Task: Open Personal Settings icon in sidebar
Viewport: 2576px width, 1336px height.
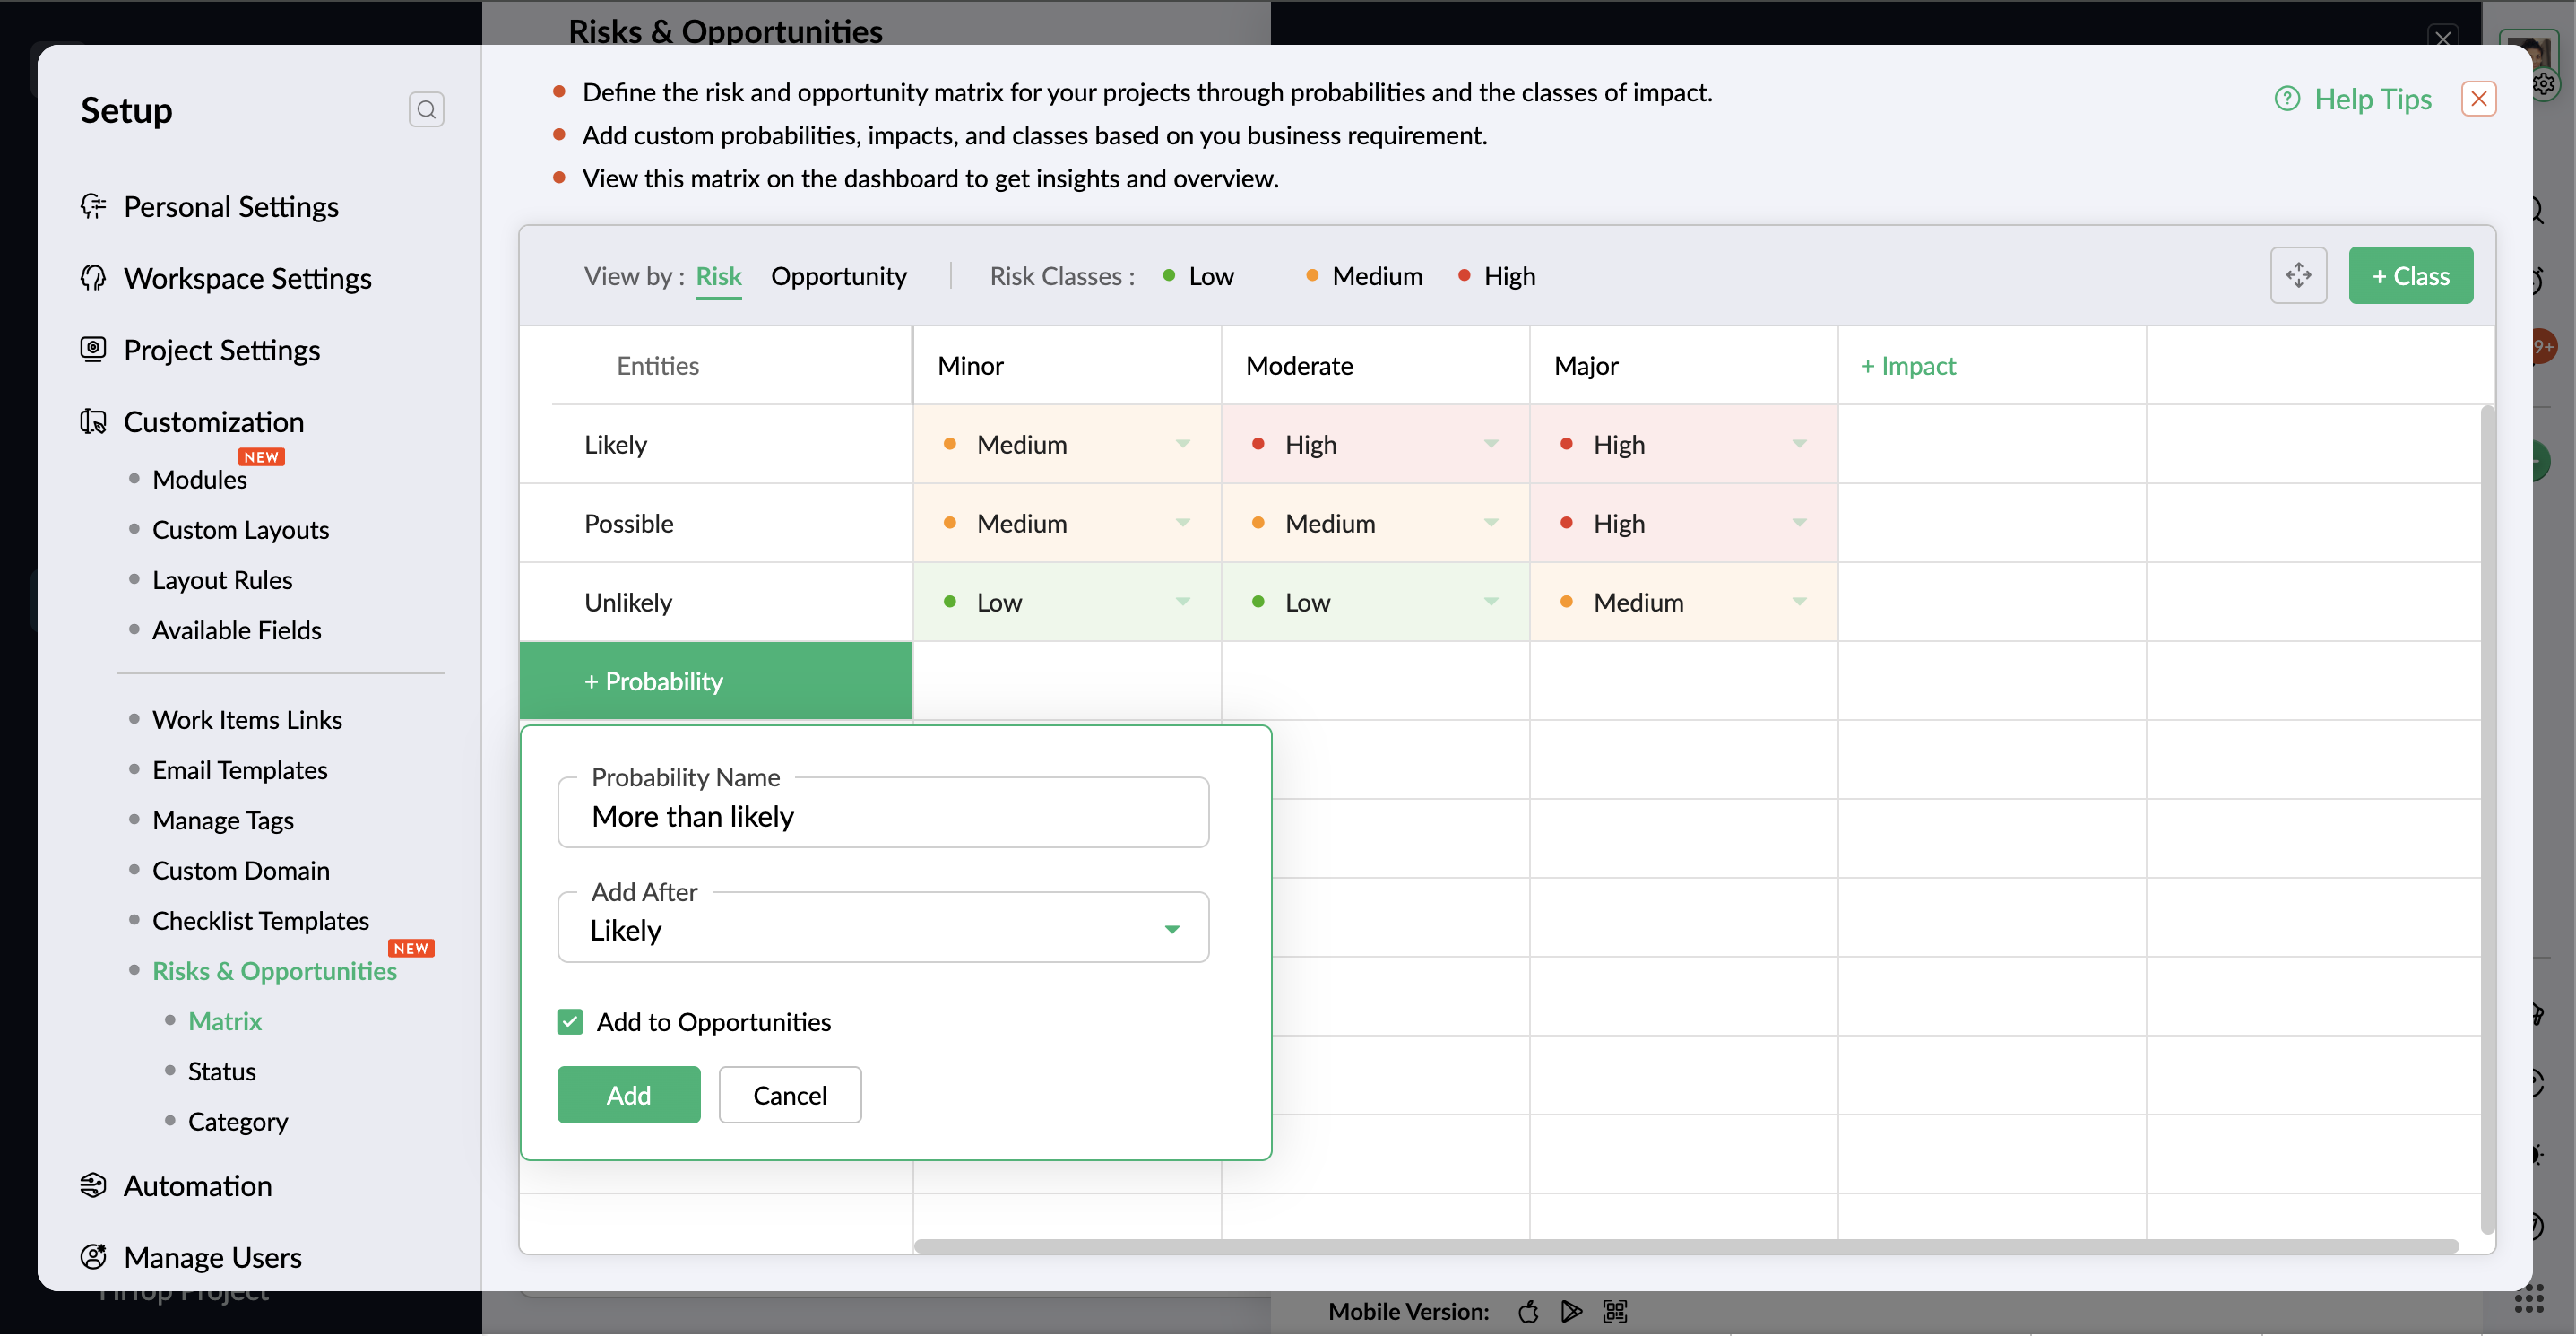Action: (x=93, y=206)
